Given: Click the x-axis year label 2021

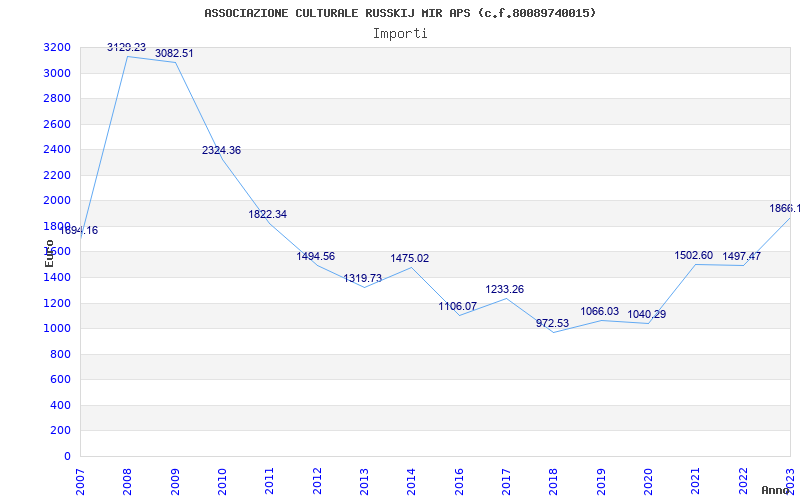Looking at the screenshot, I should pos(695,482).
